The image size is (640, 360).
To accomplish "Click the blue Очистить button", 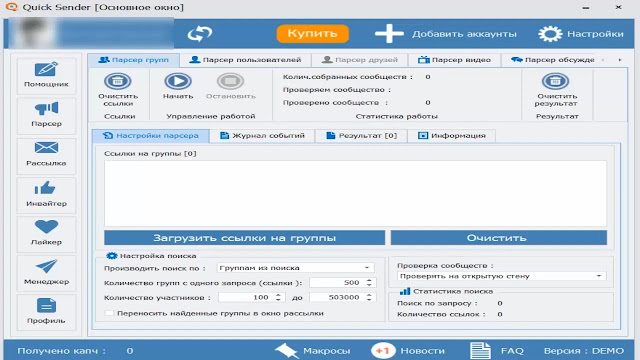I will 499,238.
